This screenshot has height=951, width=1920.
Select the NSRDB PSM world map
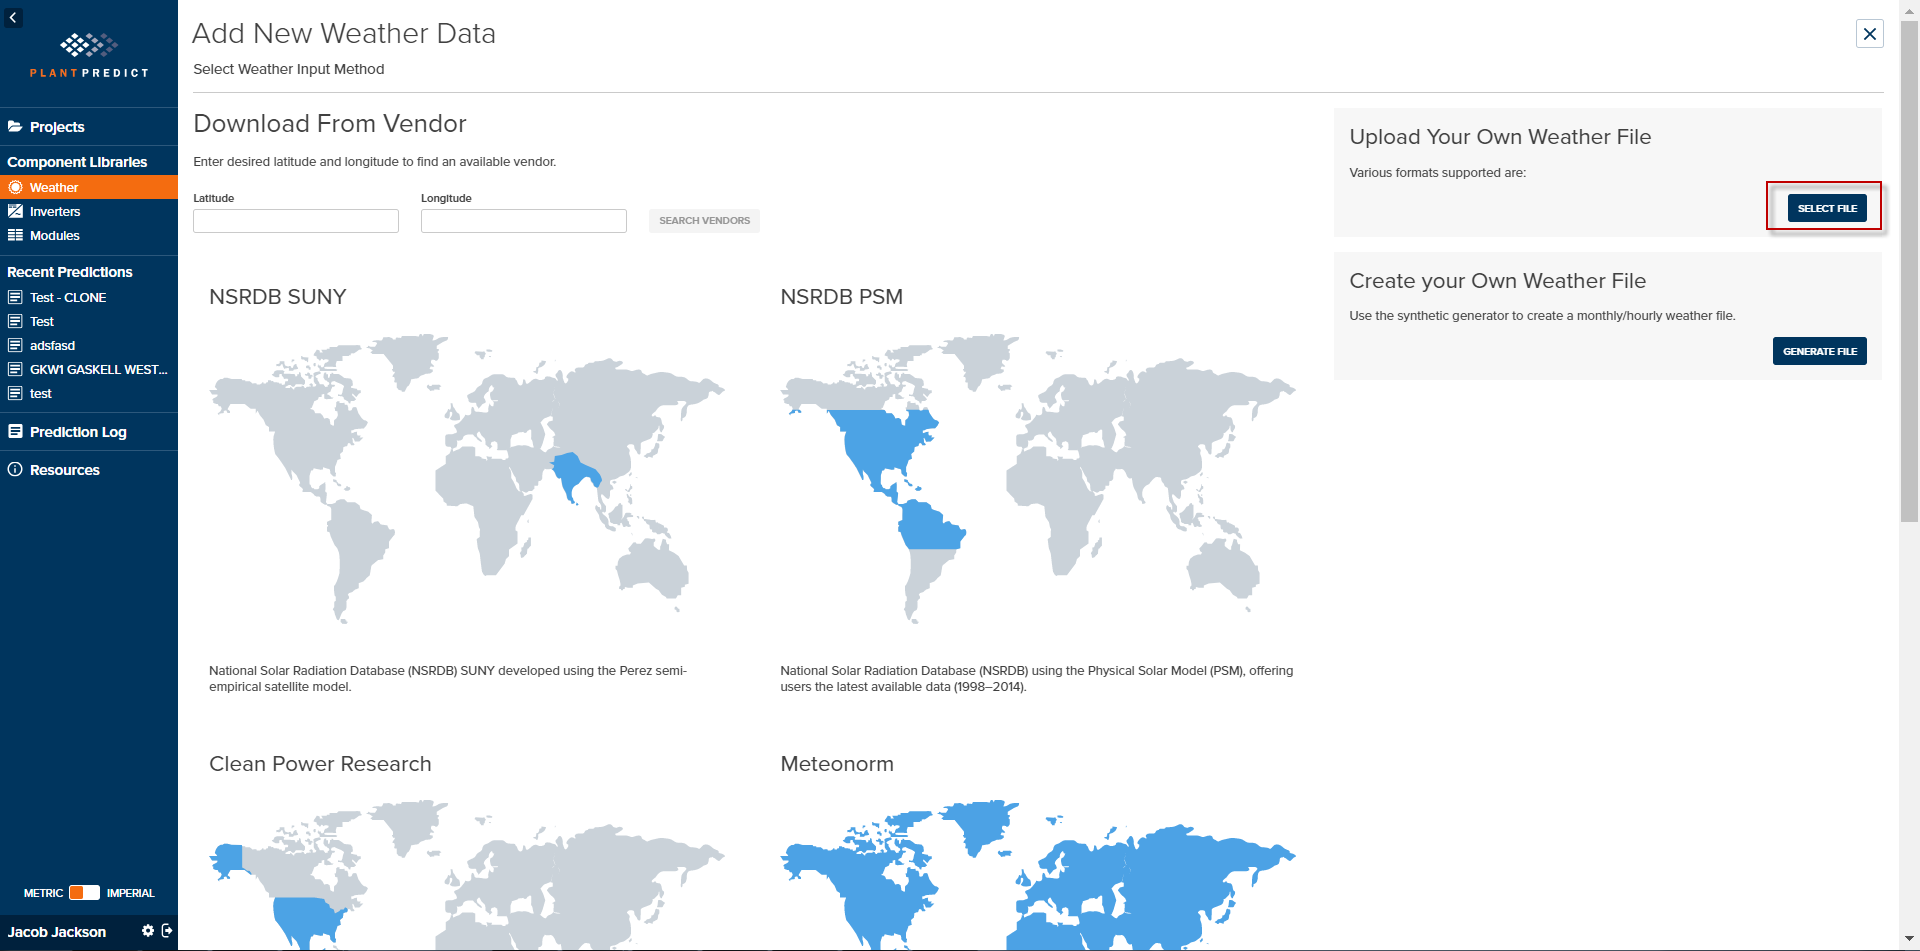click(1038, 478)
